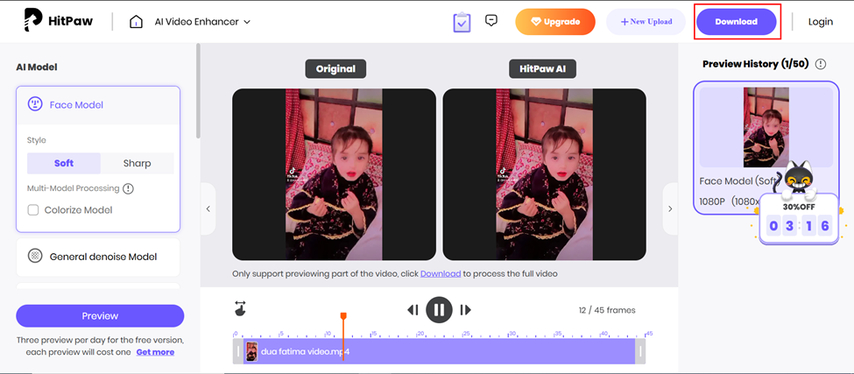The image size is (854, 374).
Task: Click the AI Model panel scrollbar
Action: point(198,90)
